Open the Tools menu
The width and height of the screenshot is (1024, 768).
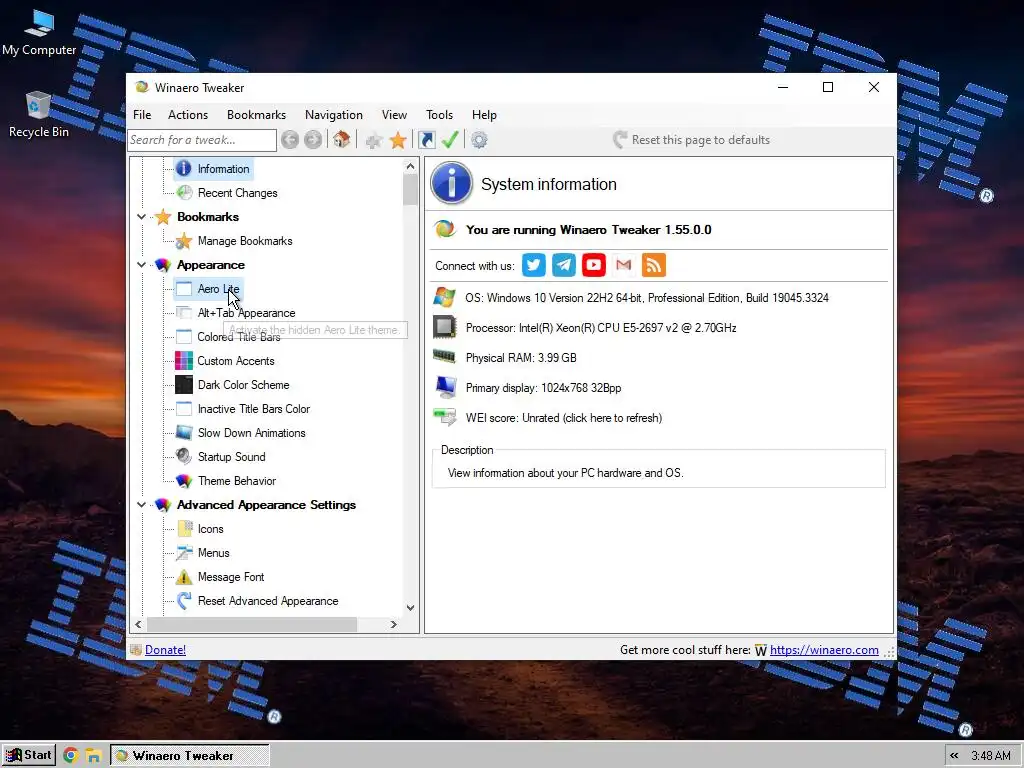(440, 115)
